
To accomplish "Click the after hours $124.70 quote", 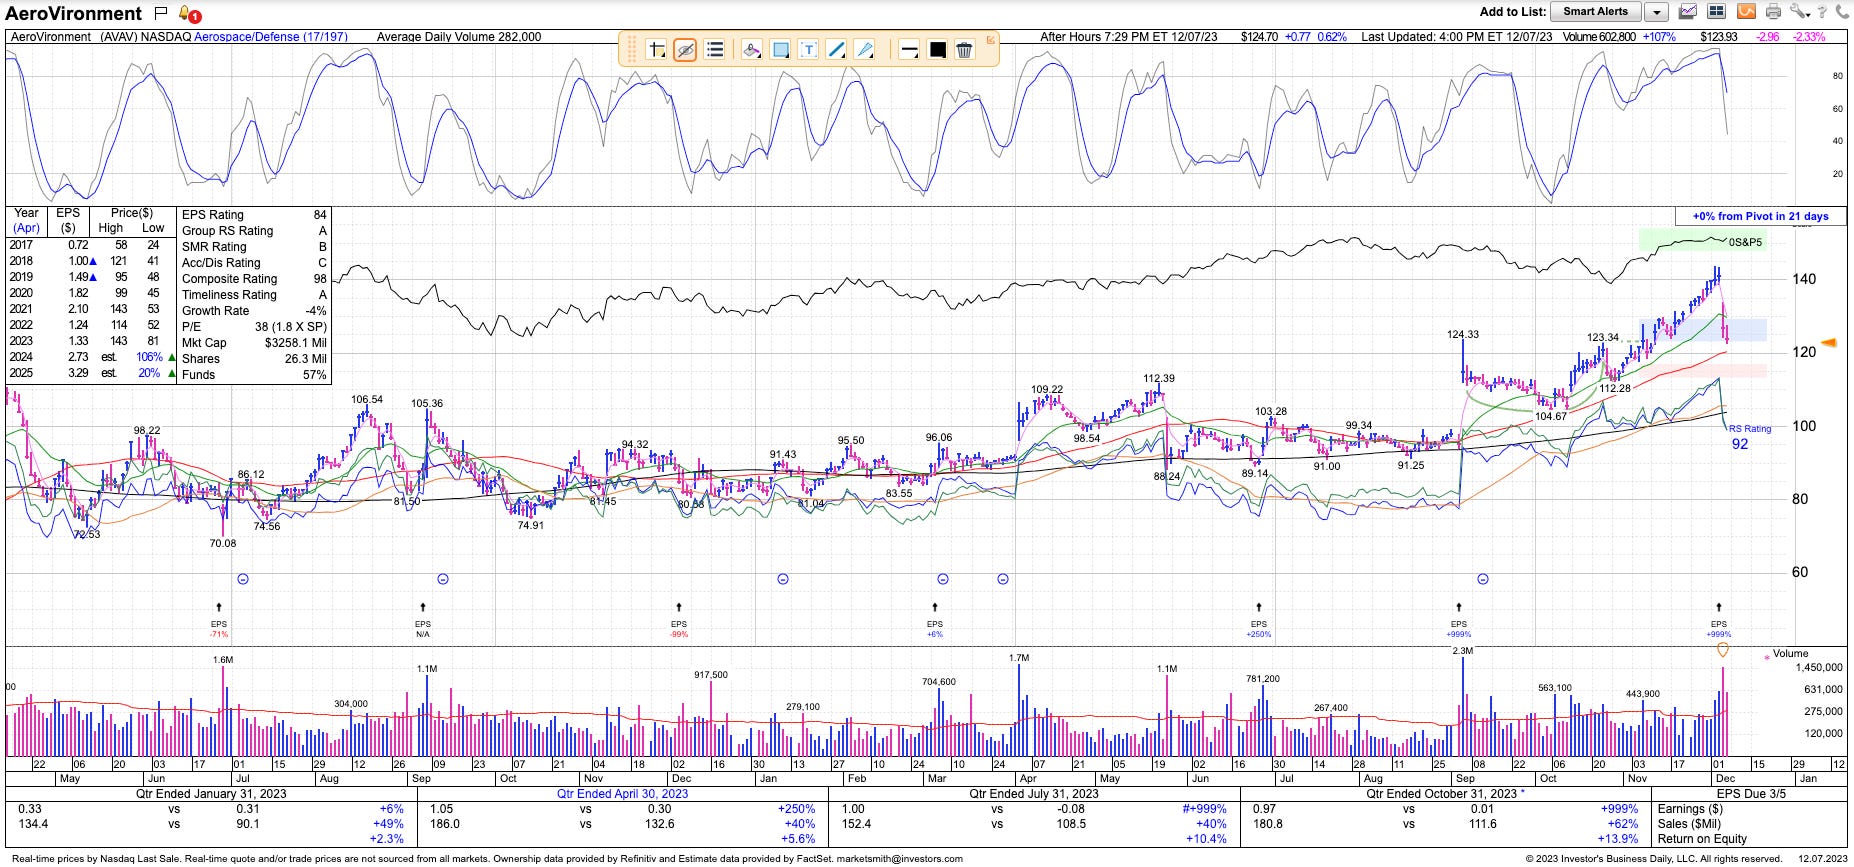I will tap(1259, 37).
